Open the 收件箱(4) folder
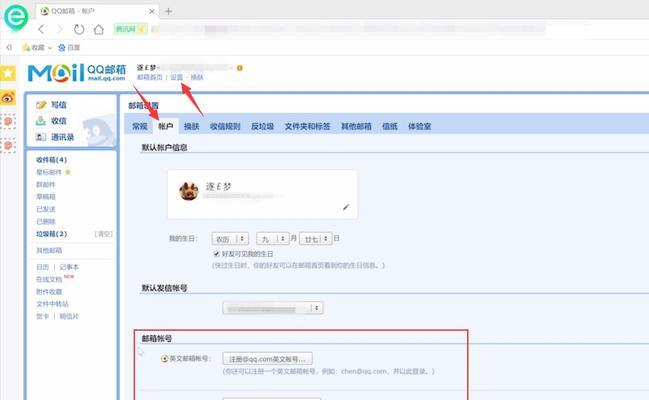 (x=51, y=160)
